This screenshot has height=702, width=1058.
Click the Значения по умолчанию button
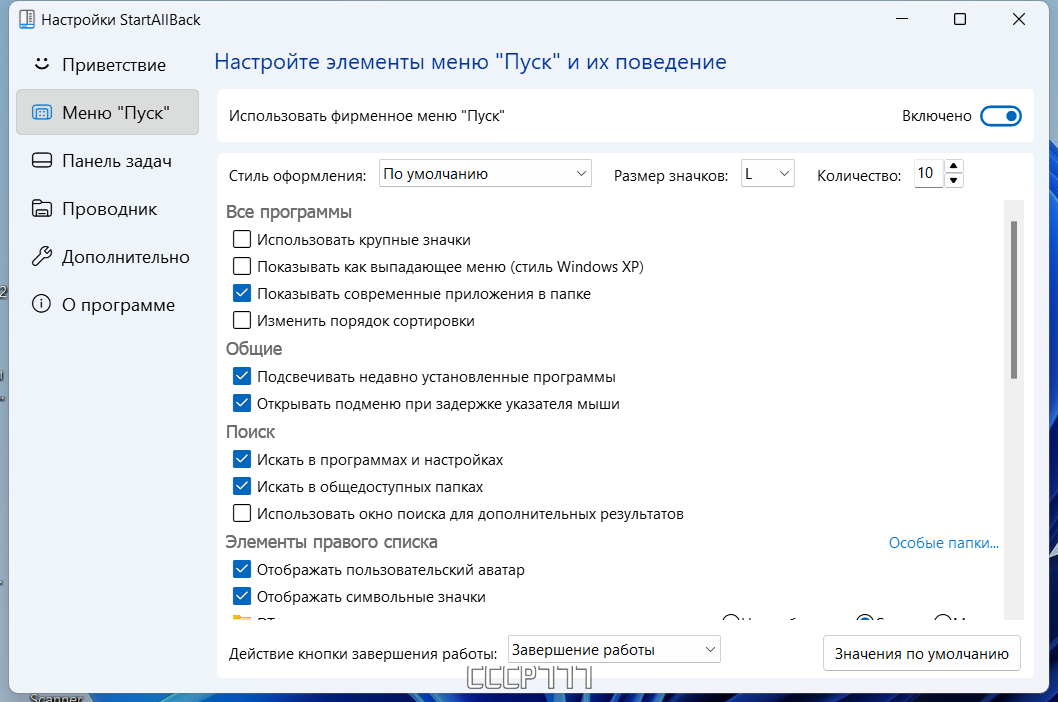(922, 653)
